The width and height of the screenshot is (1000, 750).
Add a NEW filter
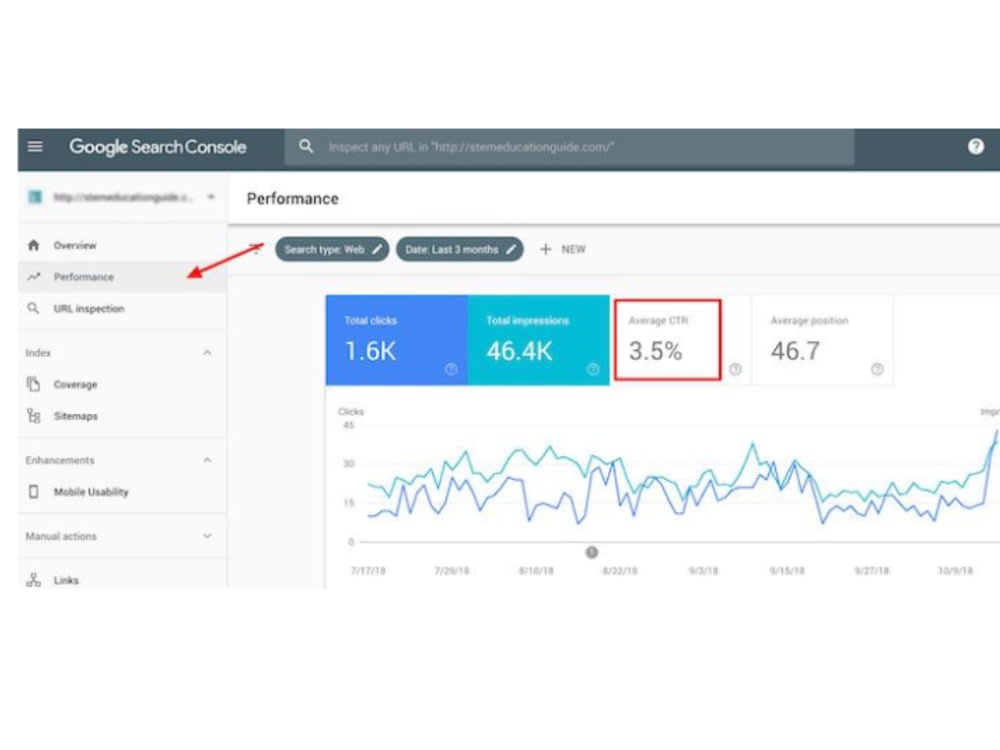pos(562,249)
